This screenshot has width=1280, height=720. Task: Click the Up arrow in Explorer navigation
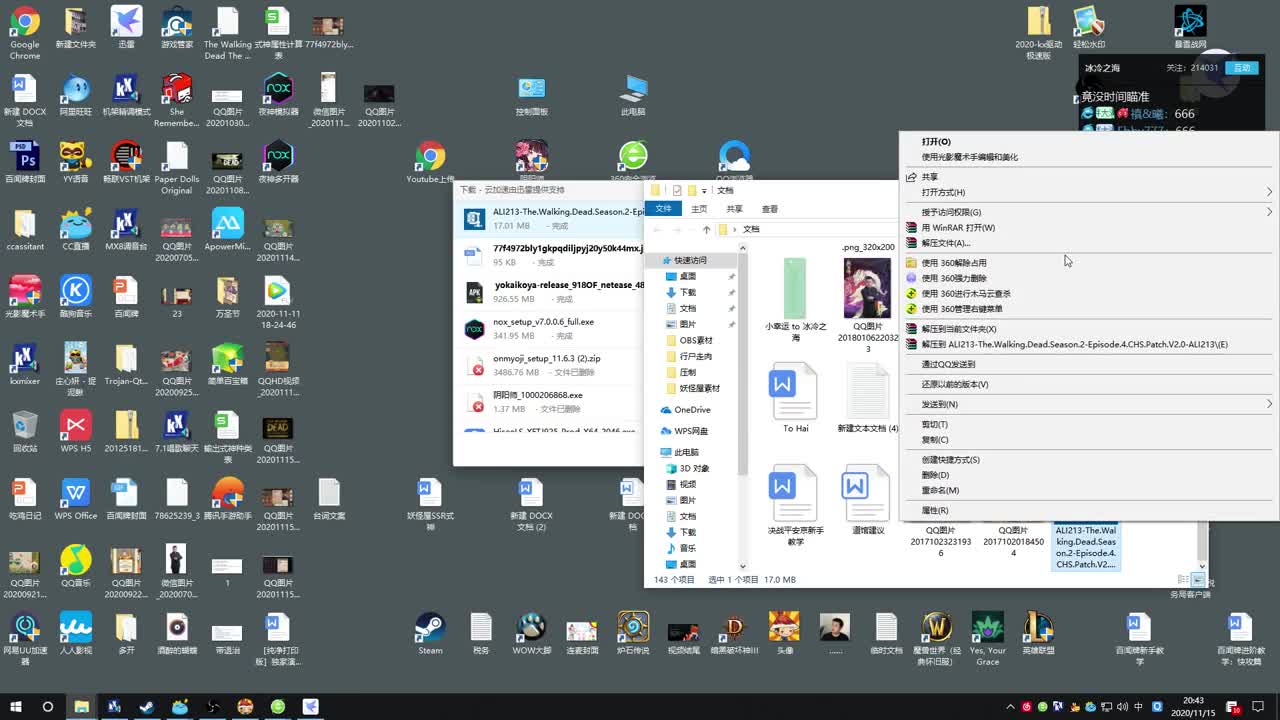706,229
